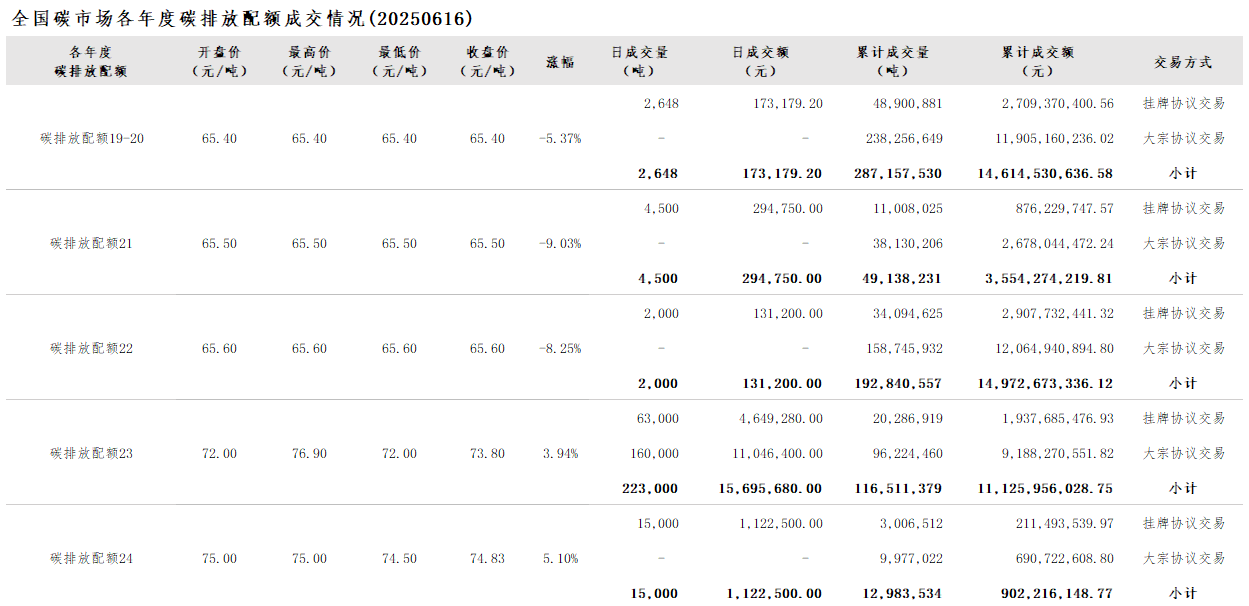Click the 碳排放配额19-20 row label
Viewport: 1249px width, 606px height.
click(92, 138)
